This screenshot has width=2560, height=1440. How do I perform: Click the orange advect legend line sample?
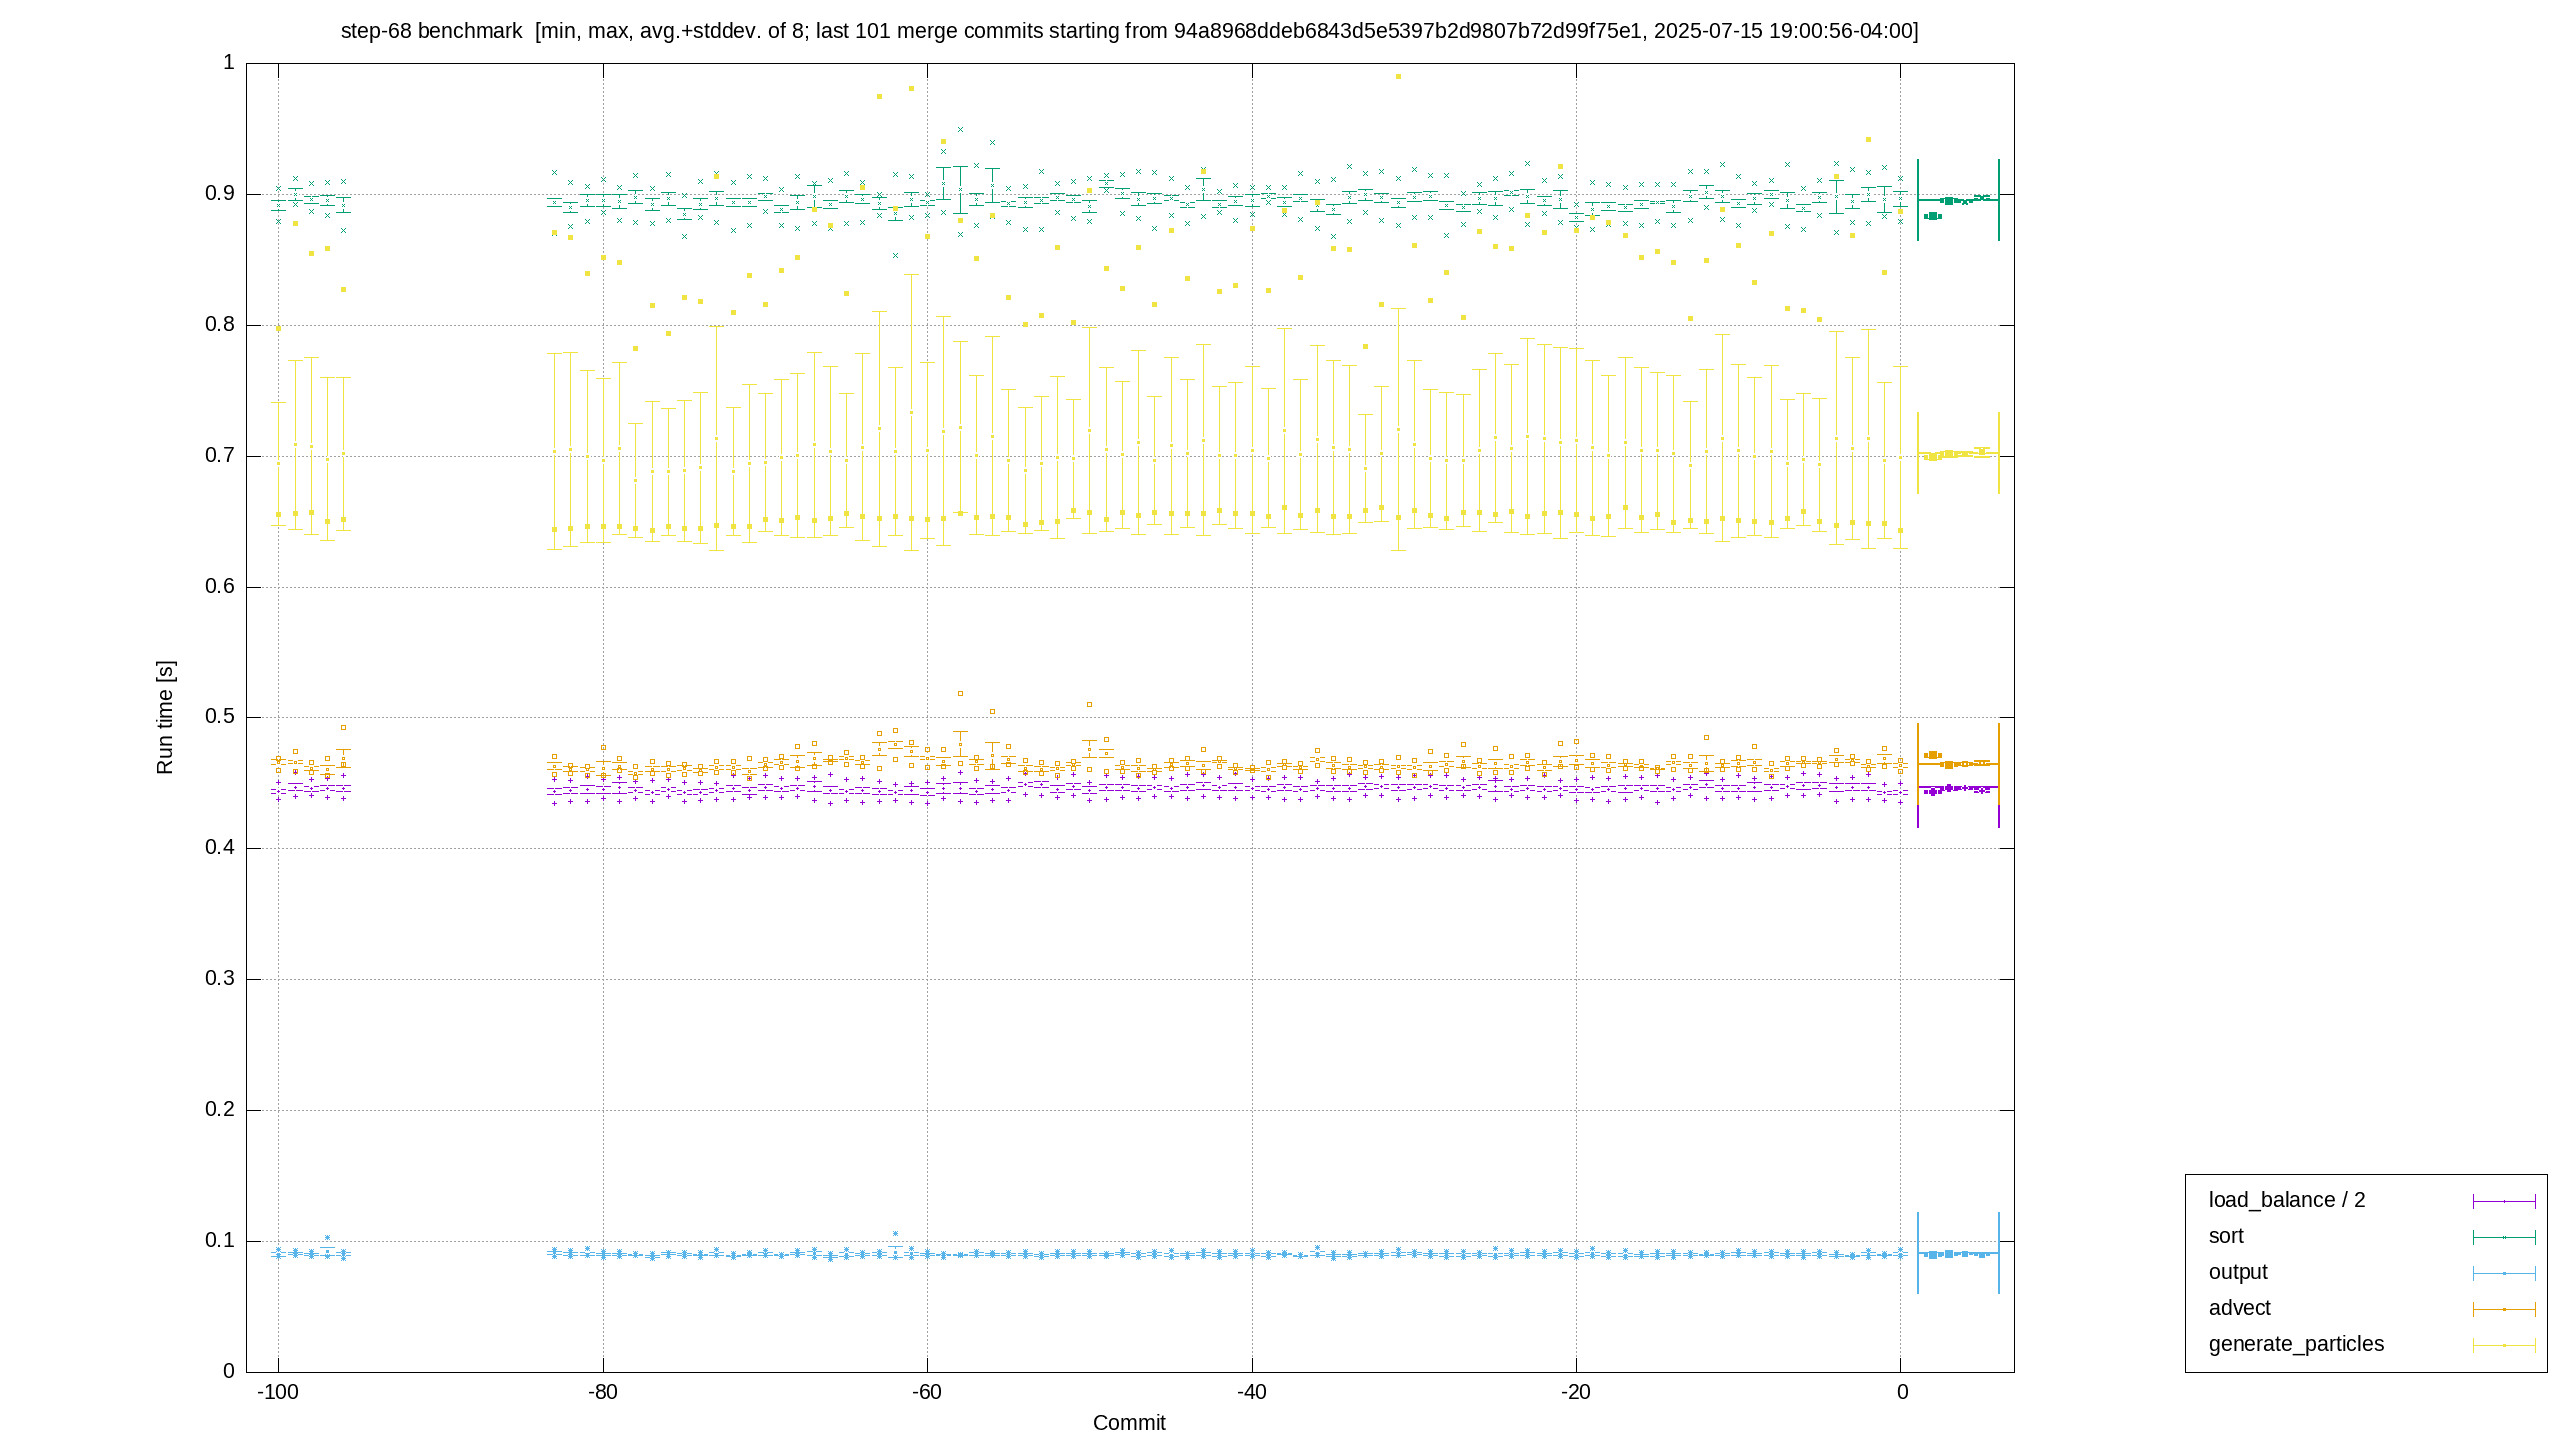(2504, 1309)
